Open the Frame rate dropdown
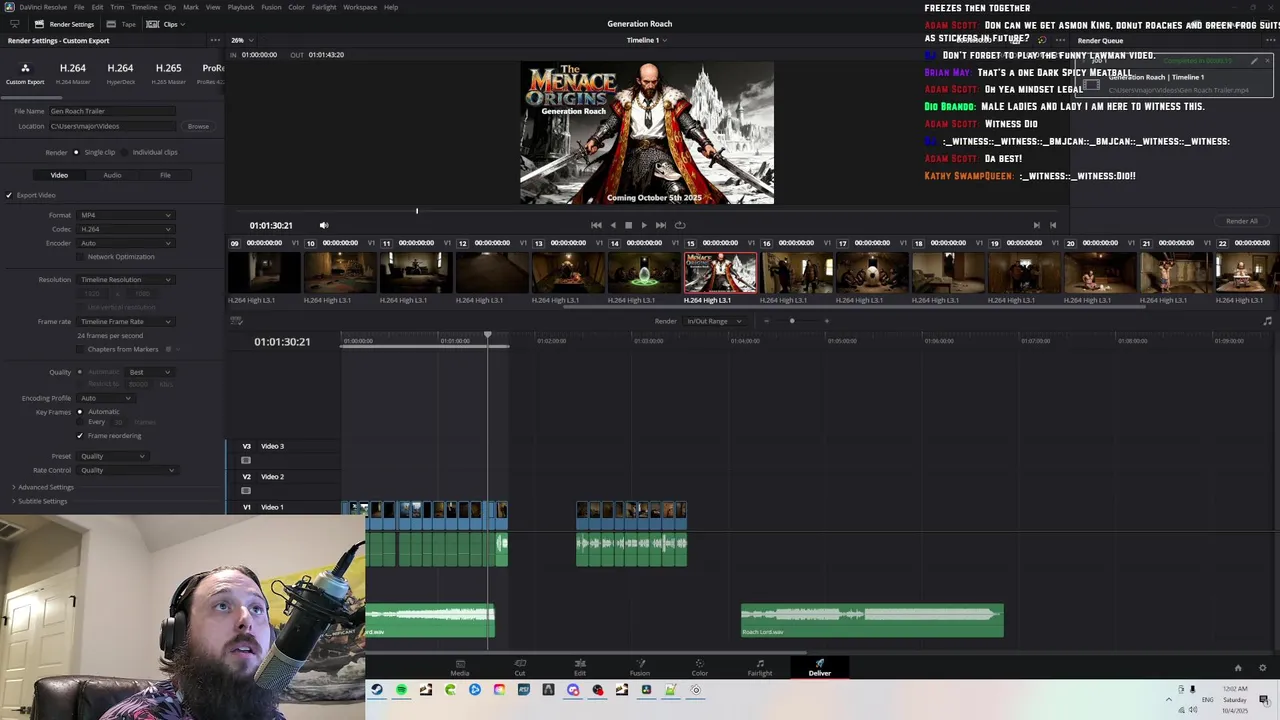1280x720 pixels. point(126,322)
